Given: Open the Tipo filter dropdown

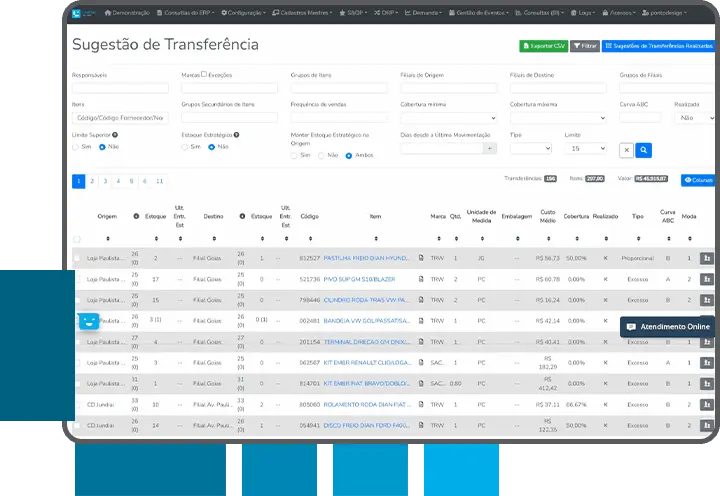Looking at the screenshot, I should (530, 148).
